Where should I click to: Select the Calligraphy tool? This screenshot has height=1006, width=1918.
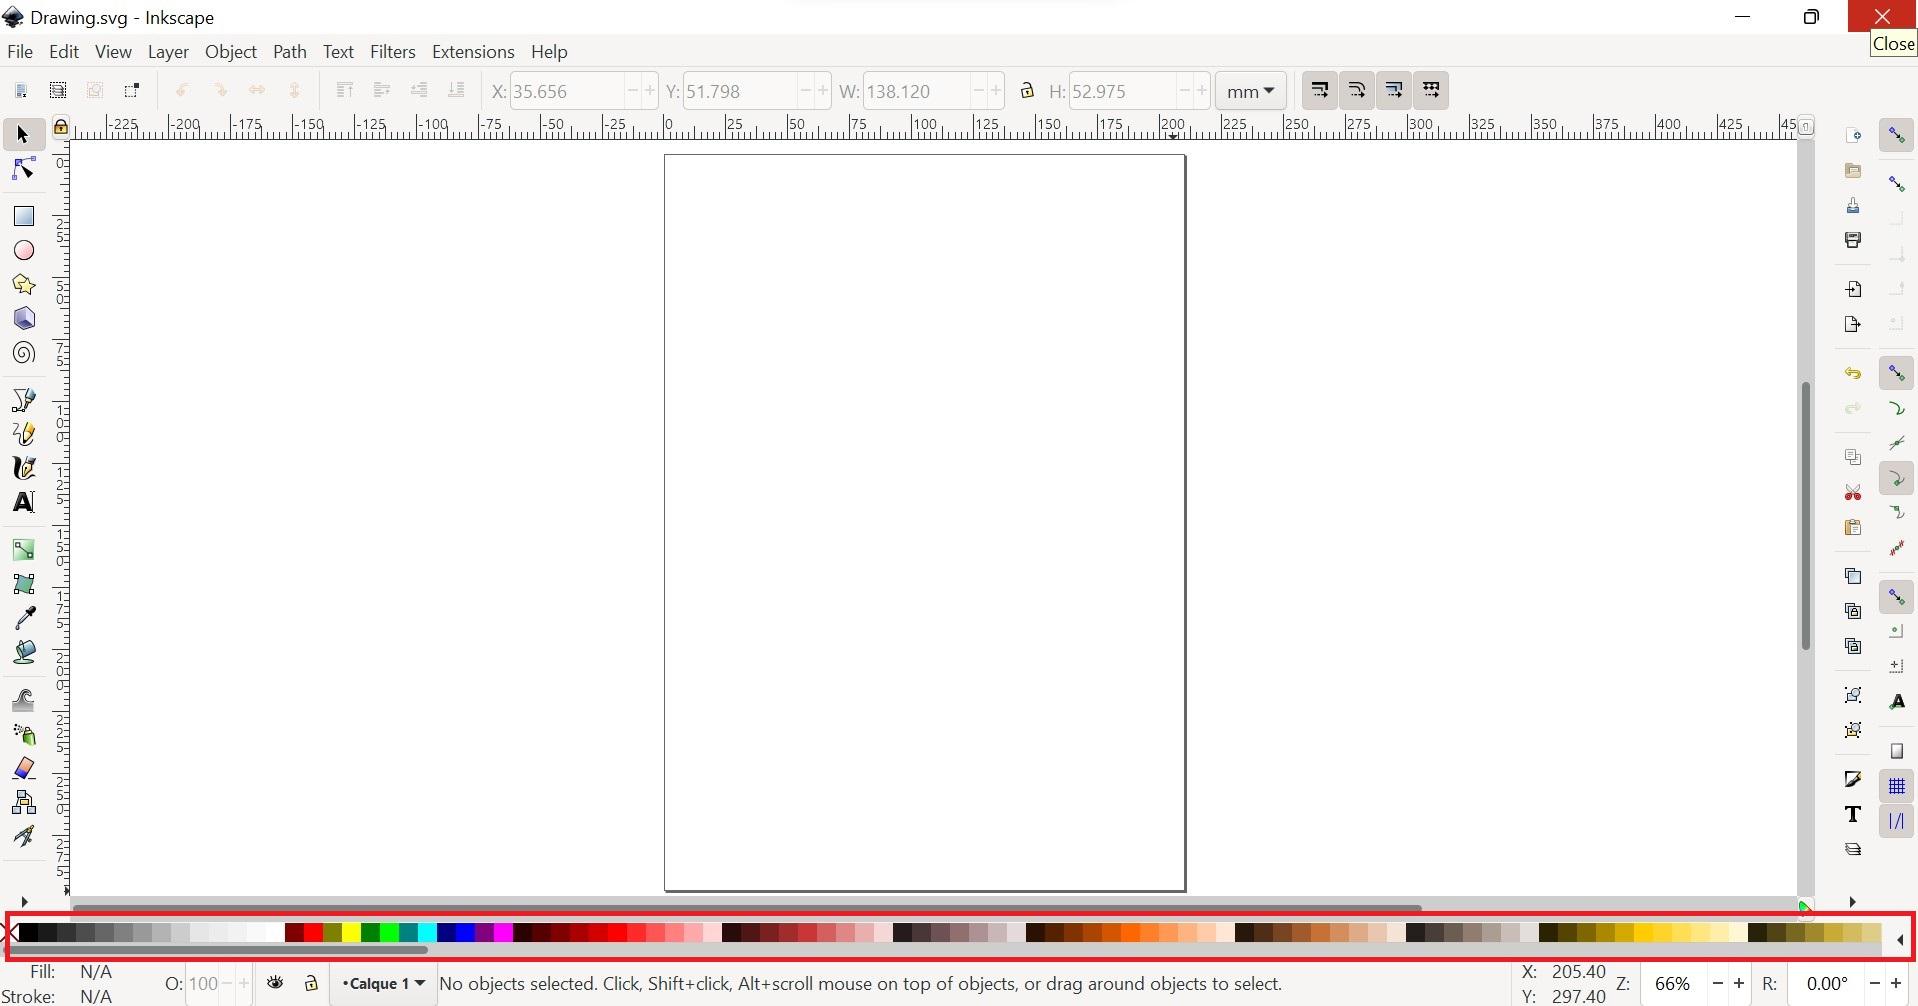(x=23, y=468)
